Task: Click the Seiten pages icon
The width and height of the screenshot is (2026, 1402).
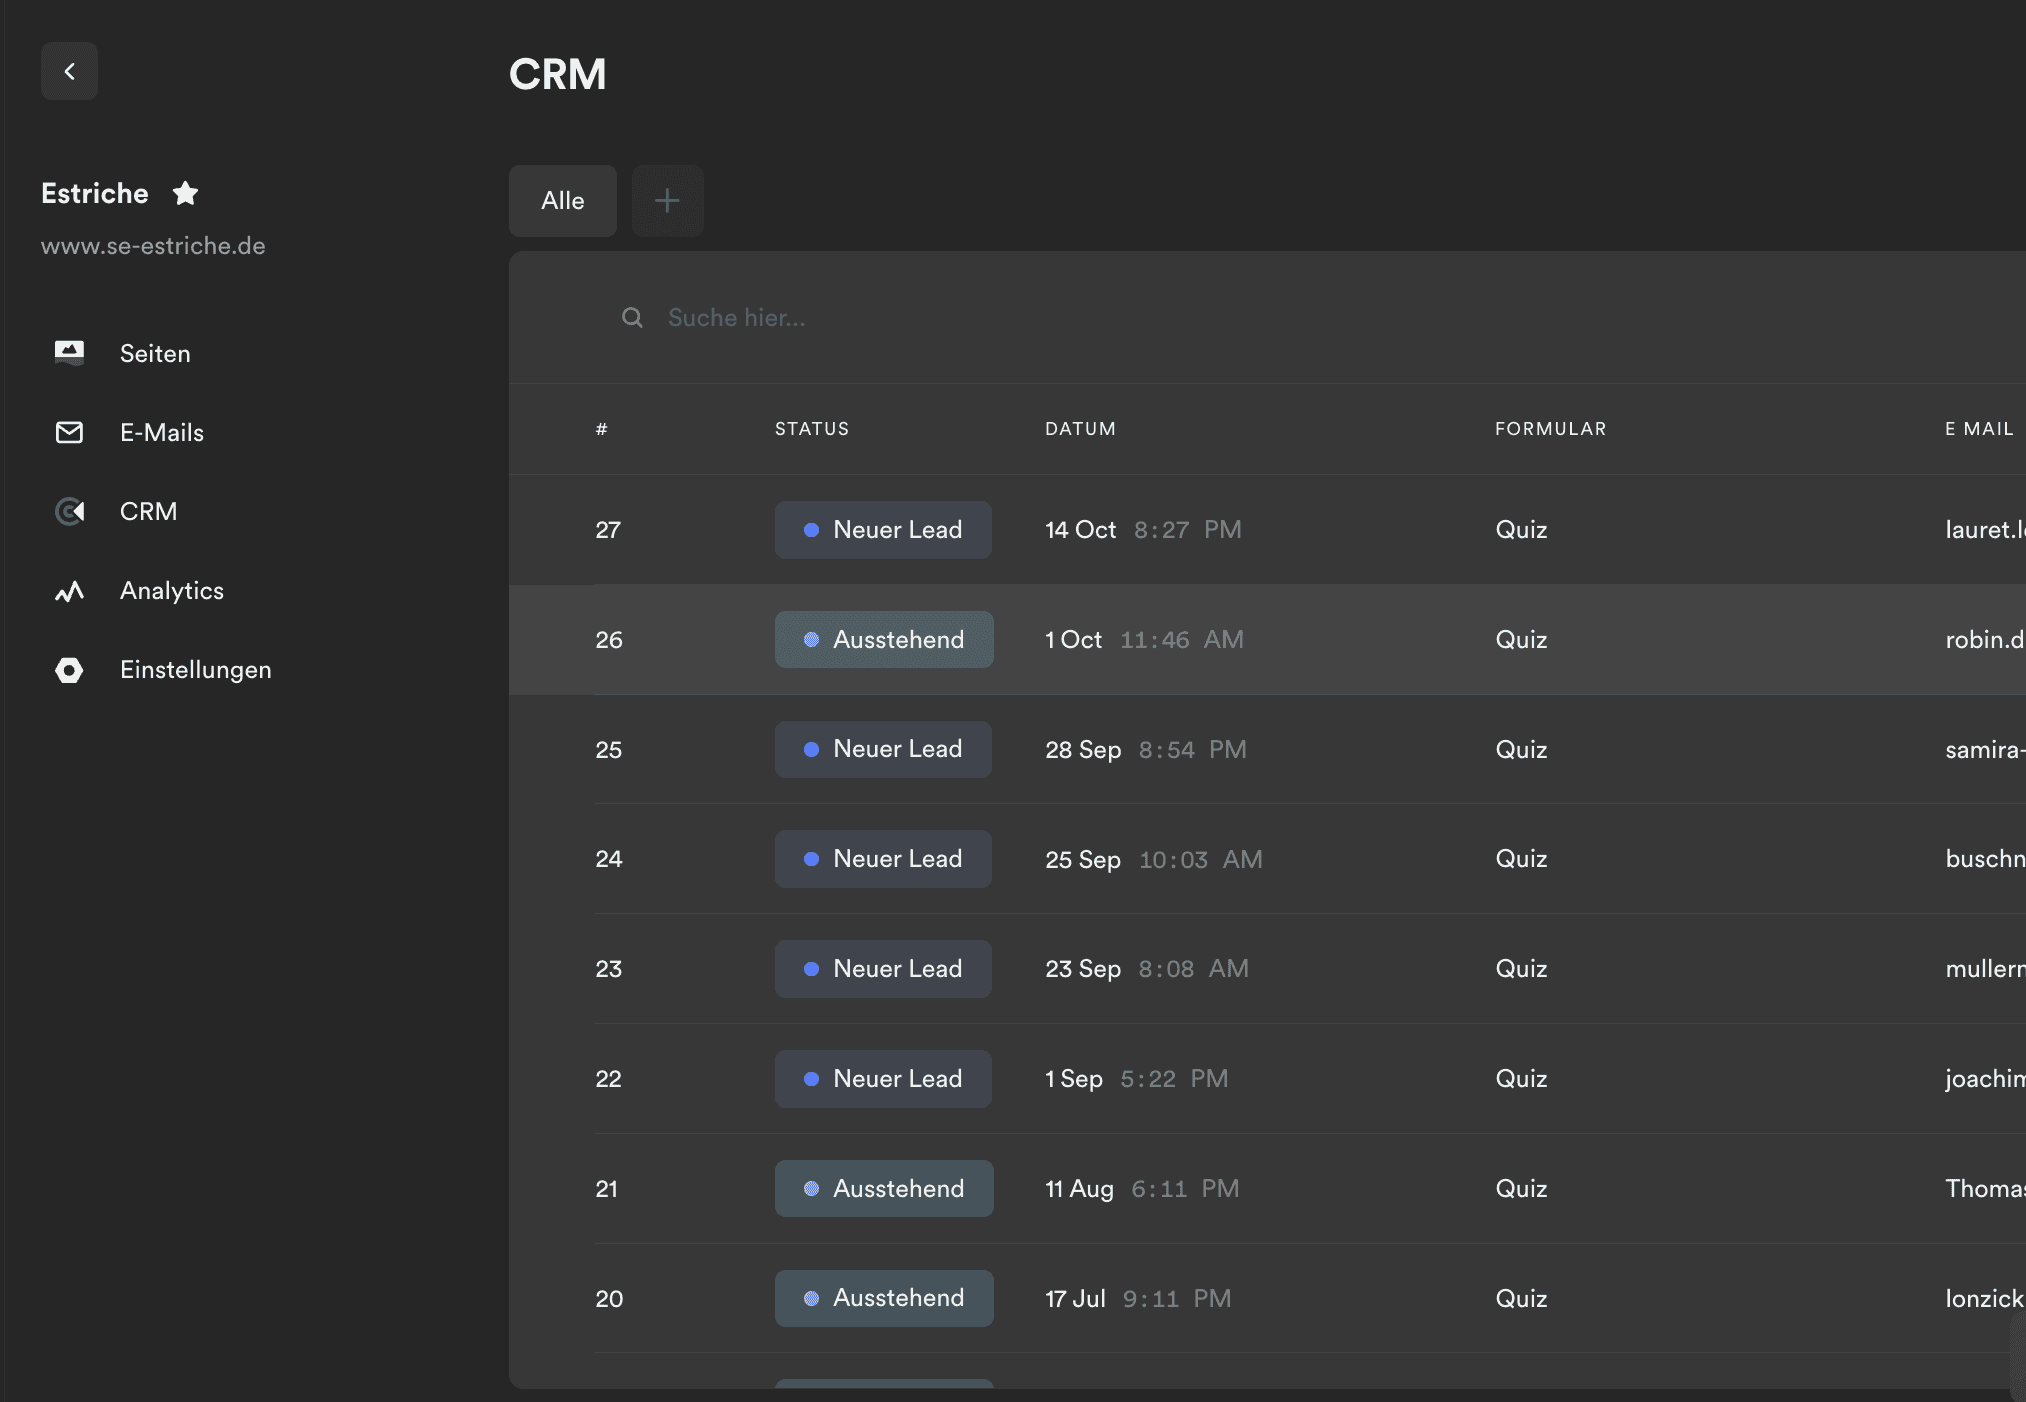Action: pos(69,353)
